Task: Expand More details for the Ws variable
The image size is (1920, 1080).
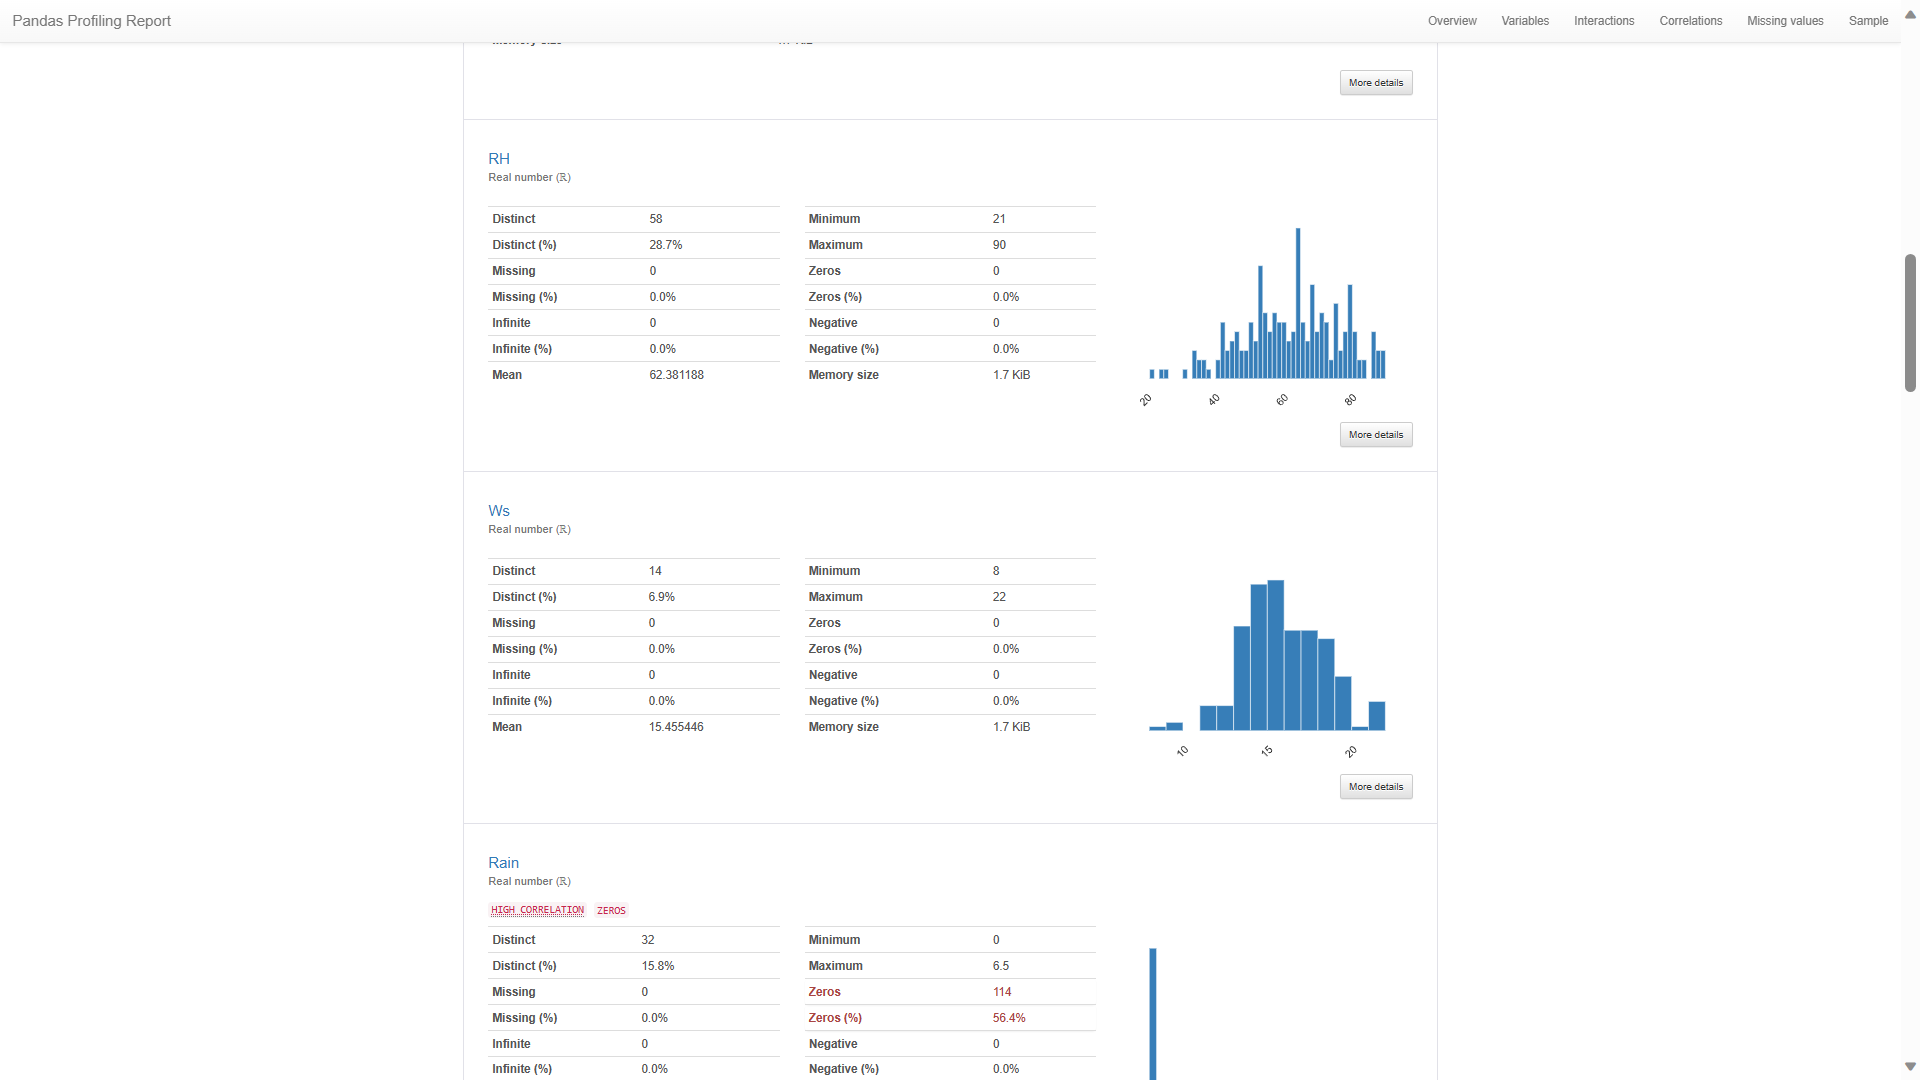Action: point(1376,786)
